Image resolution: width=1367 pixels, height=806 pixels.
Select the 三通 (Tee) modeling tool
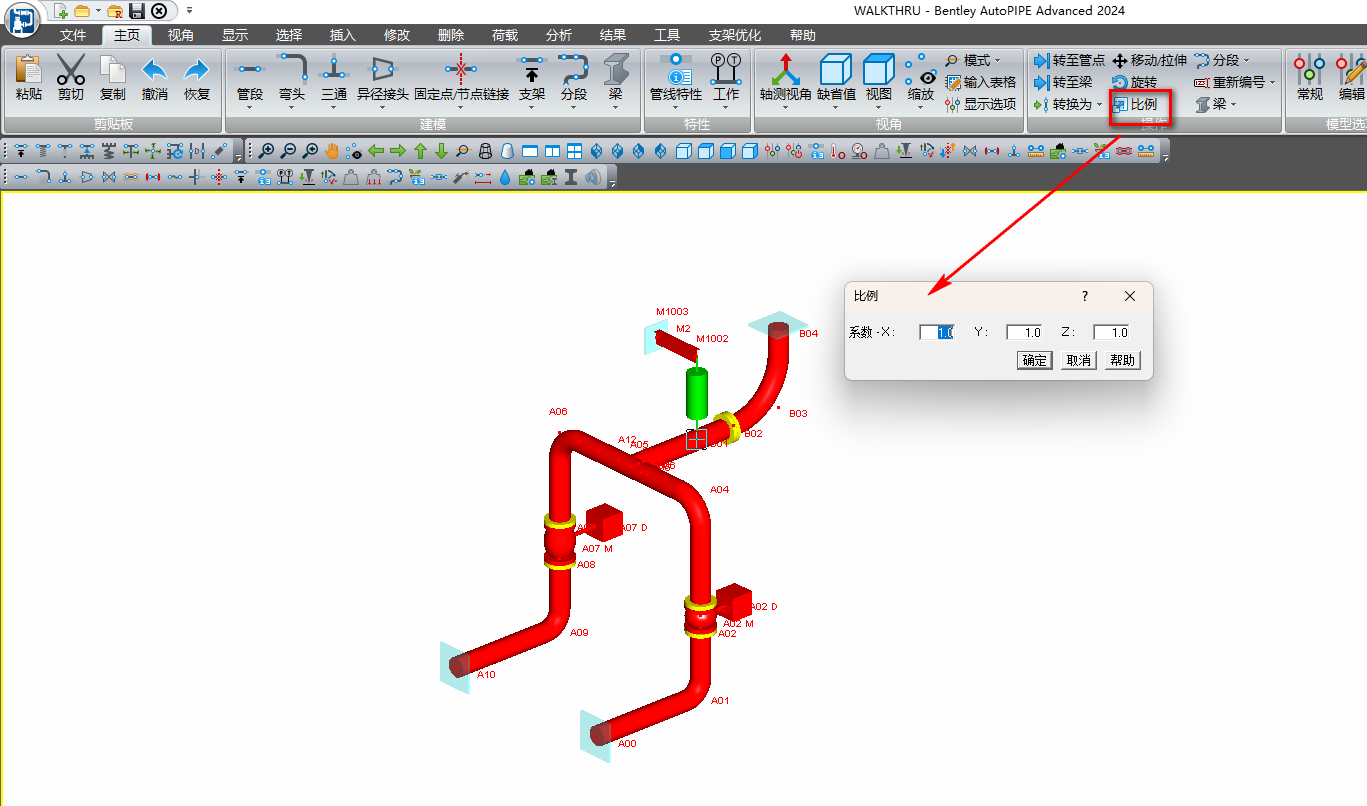pos(334,71)
